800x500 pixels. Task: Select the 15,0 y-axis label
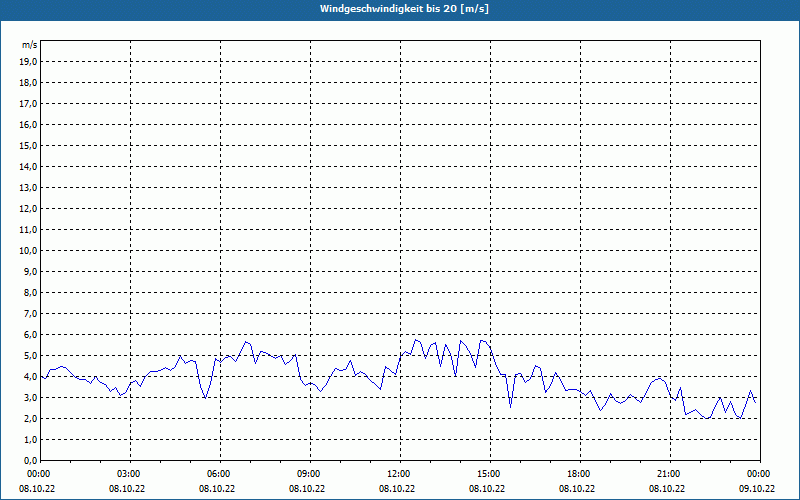click(x=28, y=145)
